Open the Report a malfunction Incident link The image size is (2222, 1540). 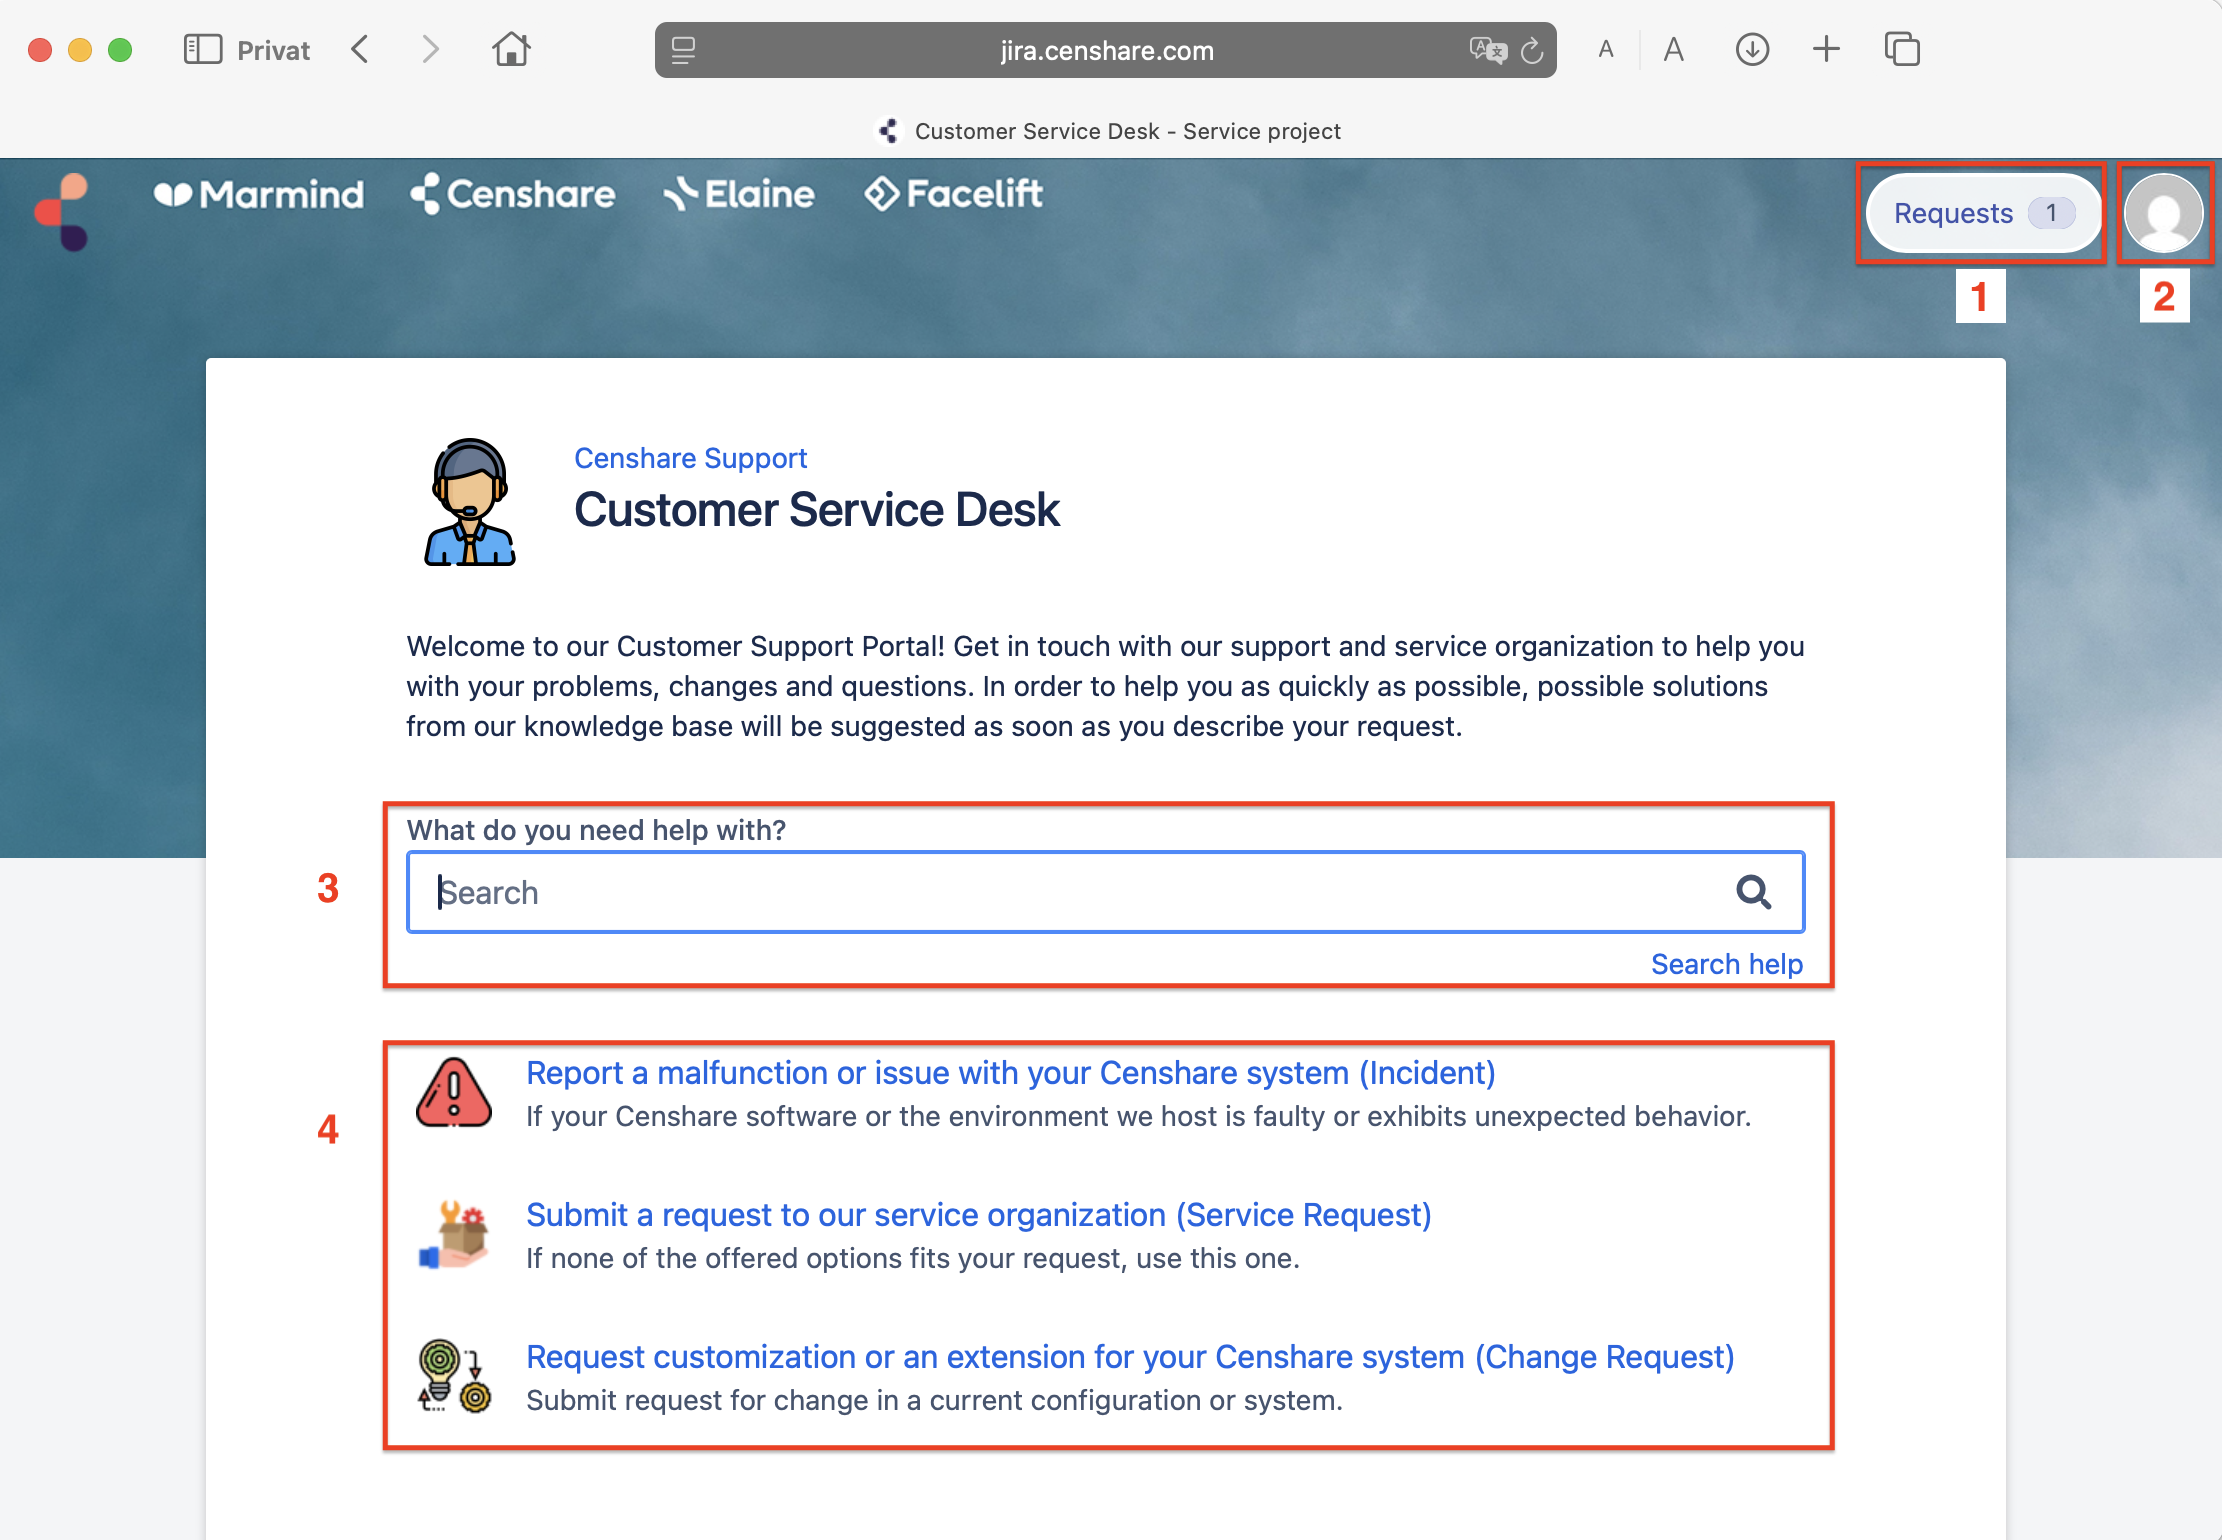1010,1073
